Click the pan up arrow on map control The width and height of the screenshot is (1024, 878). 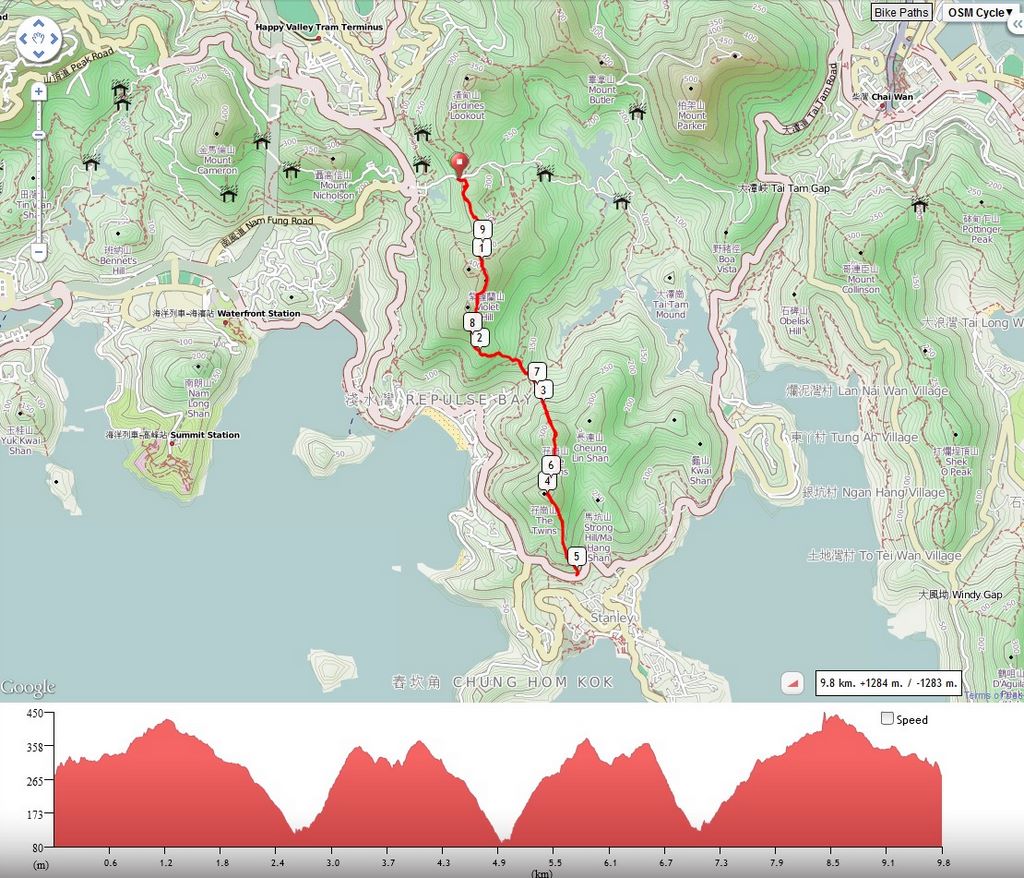[39, 24]
